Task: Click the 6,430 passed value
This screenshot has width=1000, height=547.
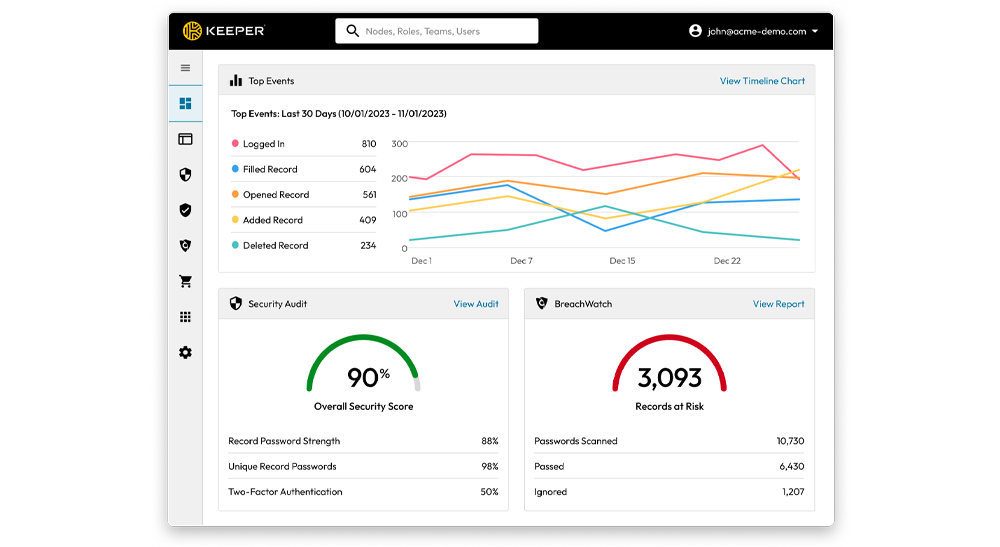Action: 791,467
